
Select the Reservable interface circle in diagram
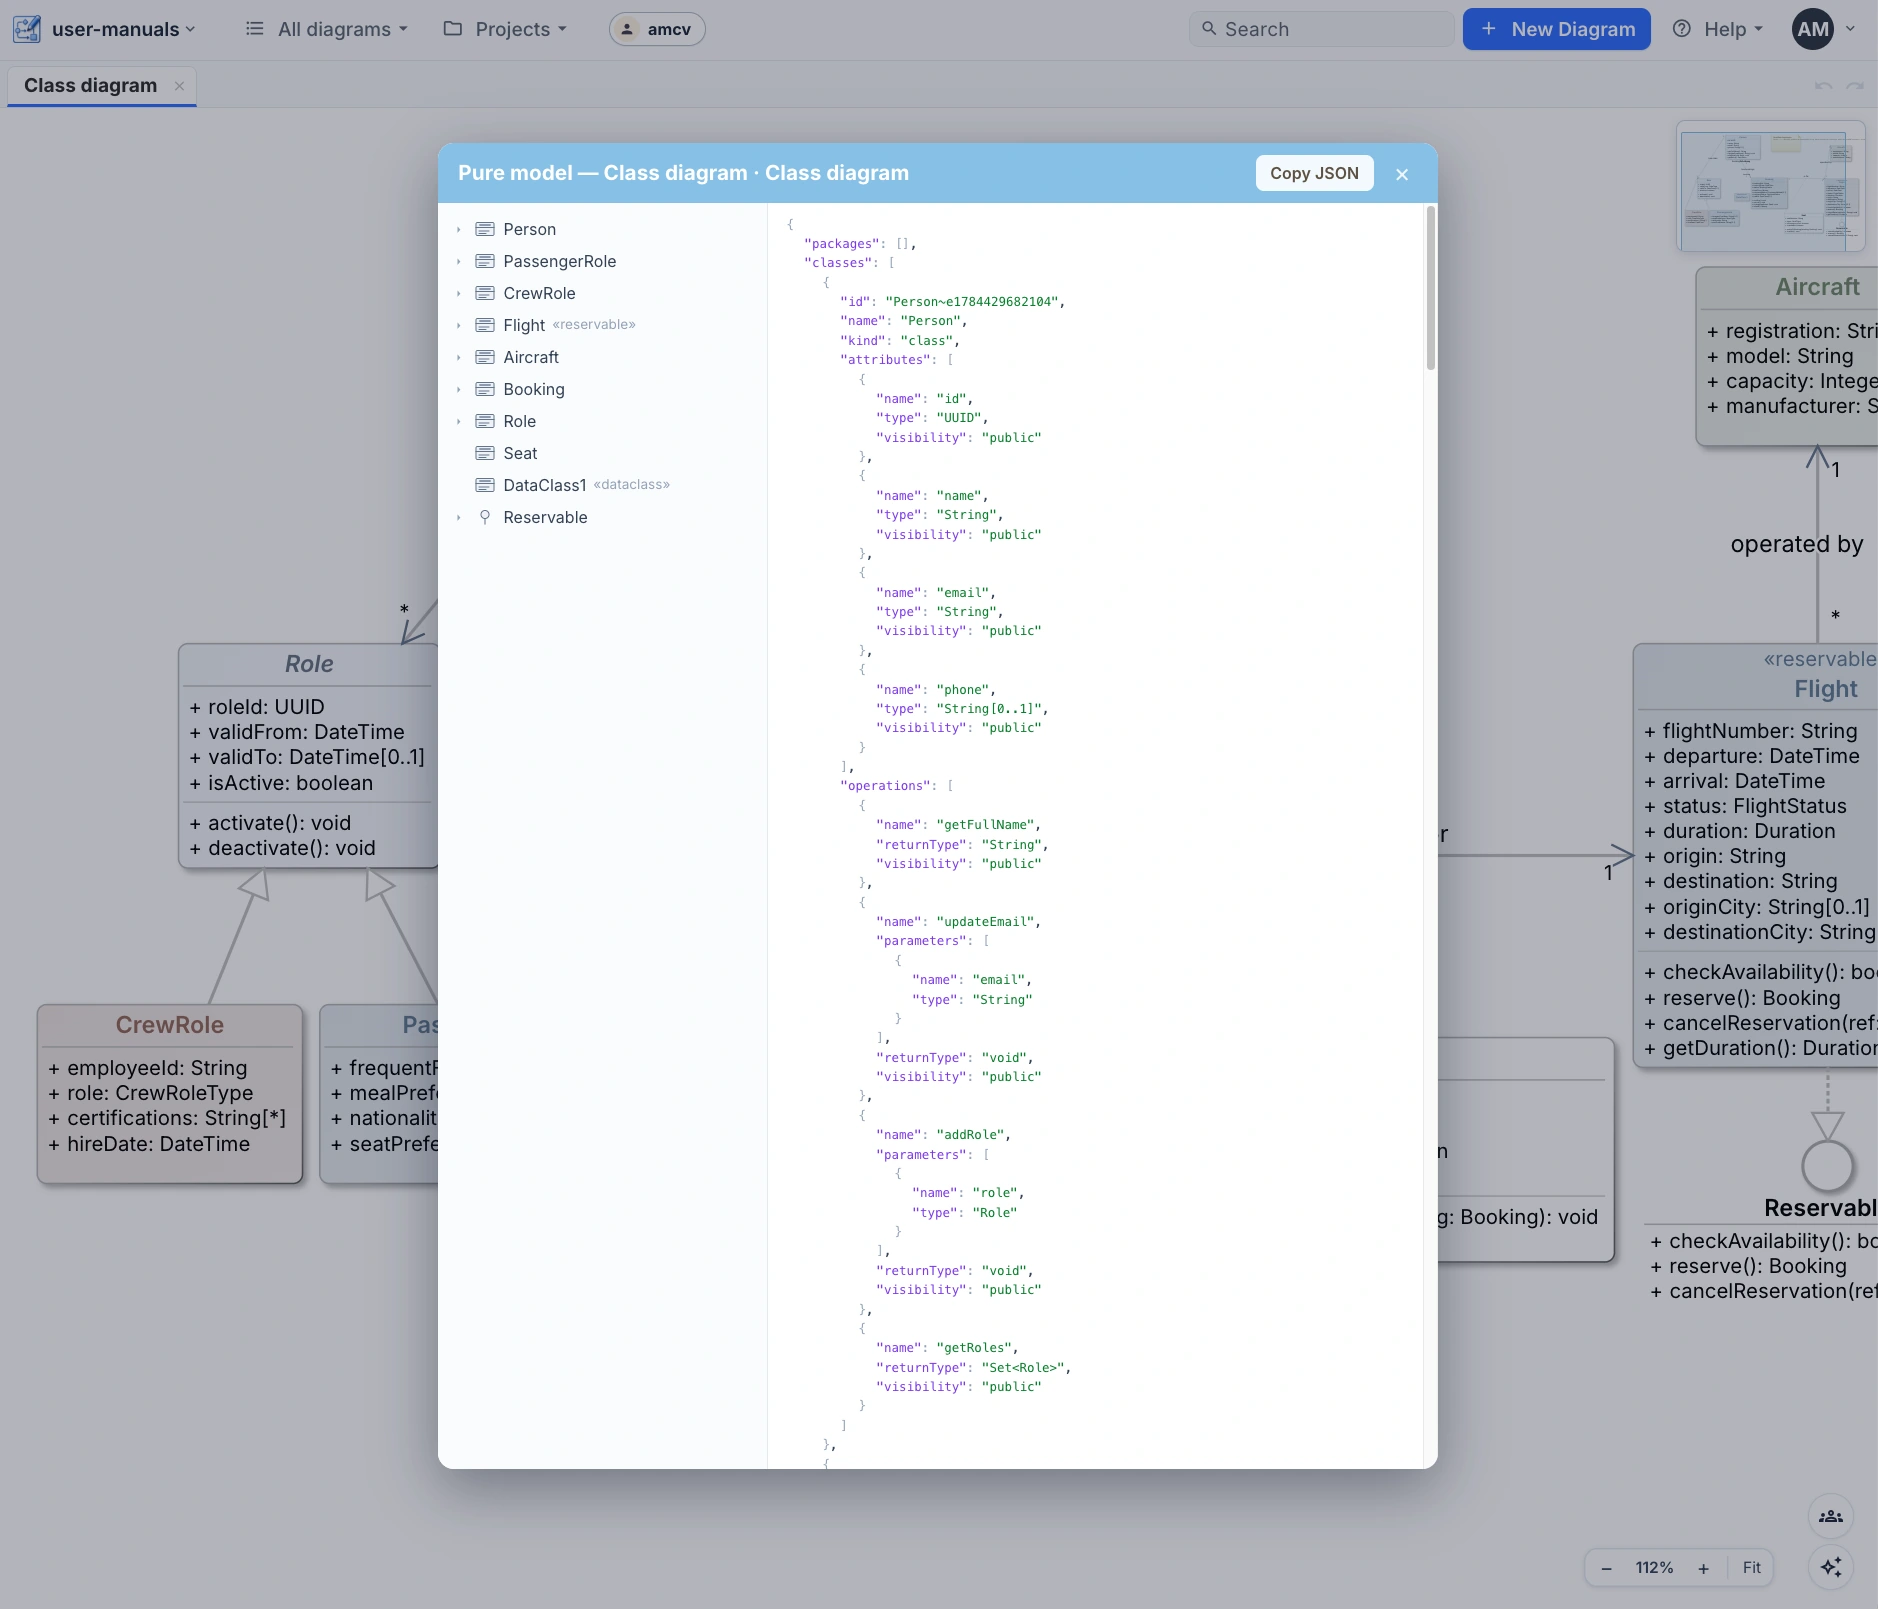1827,1166
